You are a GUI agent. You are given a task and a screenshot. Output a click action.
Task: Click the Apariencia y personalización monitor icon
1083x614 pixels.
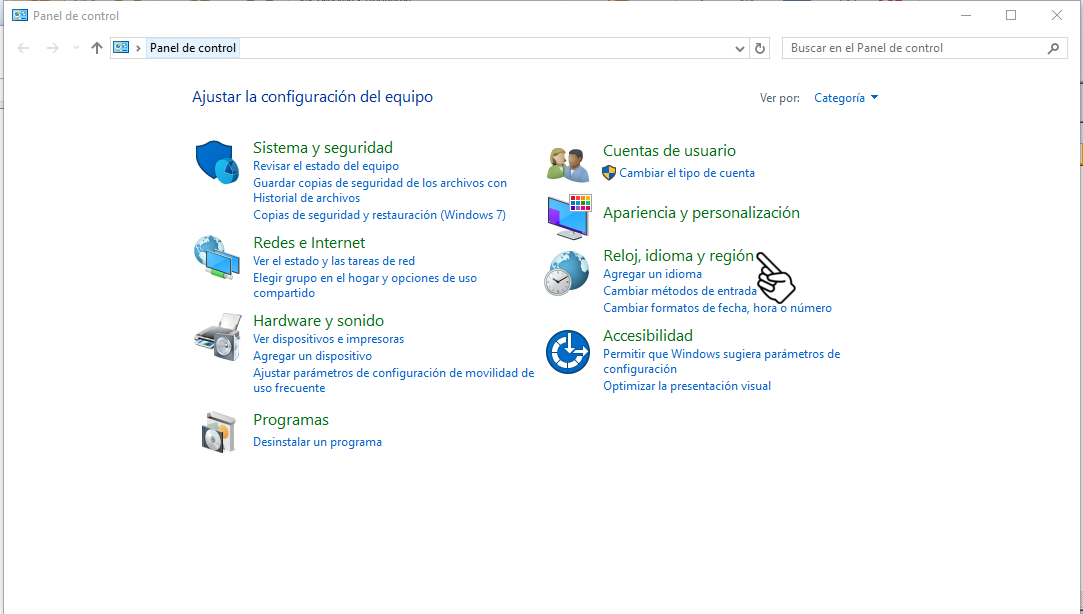pos(569,216)
